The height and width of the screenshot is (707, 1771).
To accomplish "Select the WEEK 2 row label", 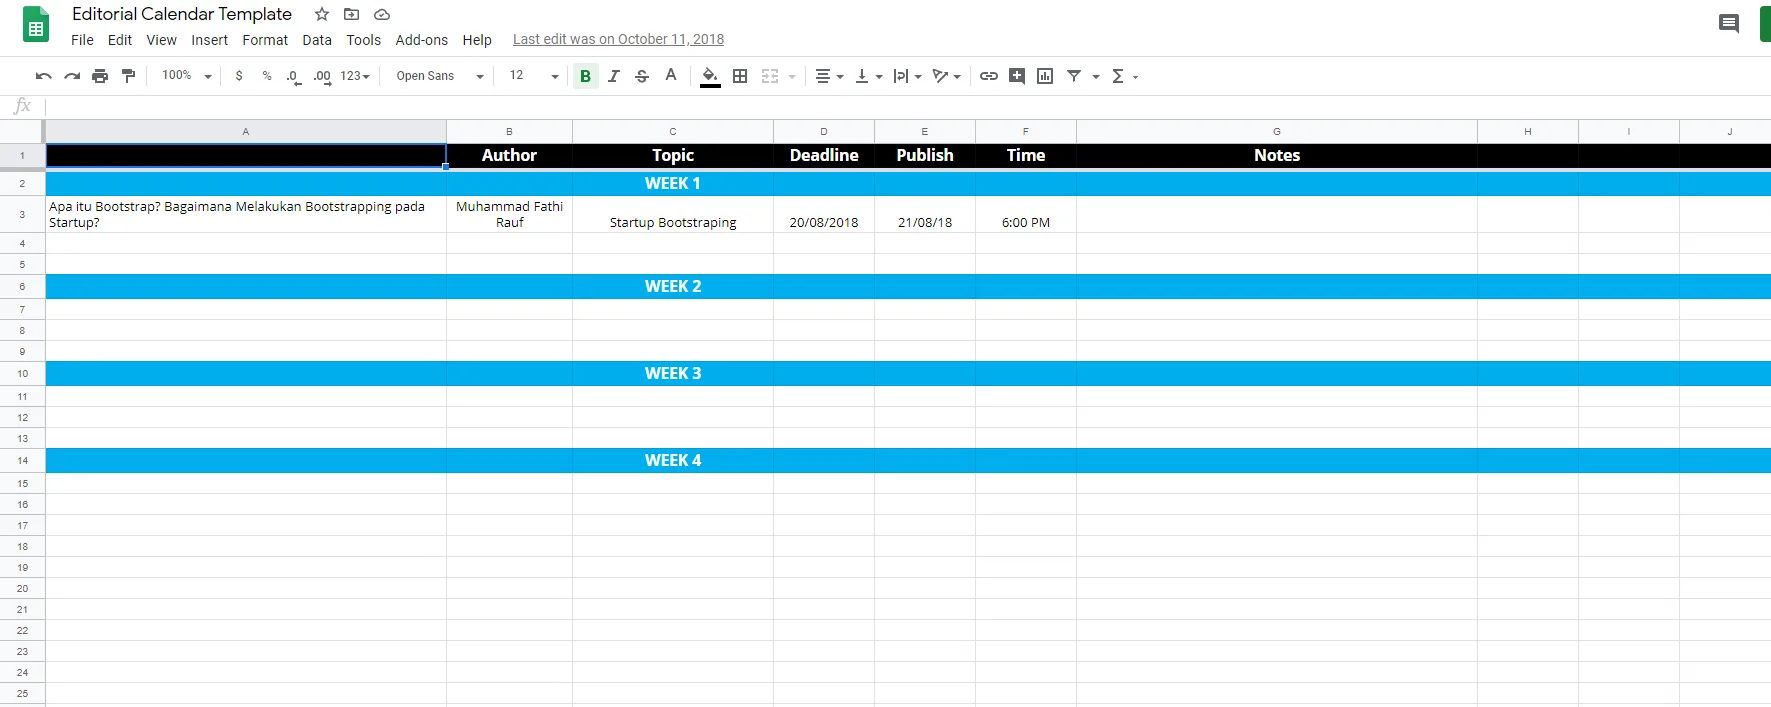I will coord(673,286).
